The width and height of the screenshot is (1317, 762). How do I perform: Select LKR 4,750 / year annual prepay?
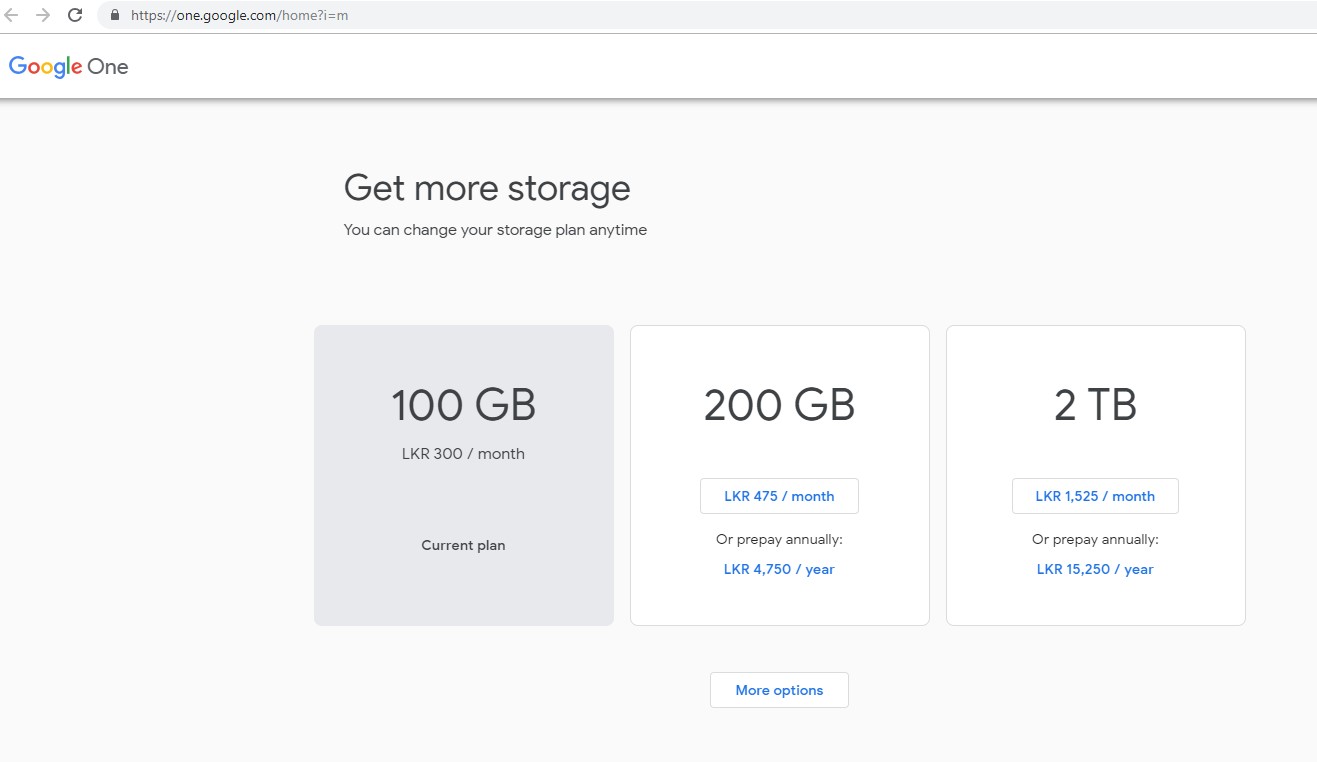coord(779,569)
